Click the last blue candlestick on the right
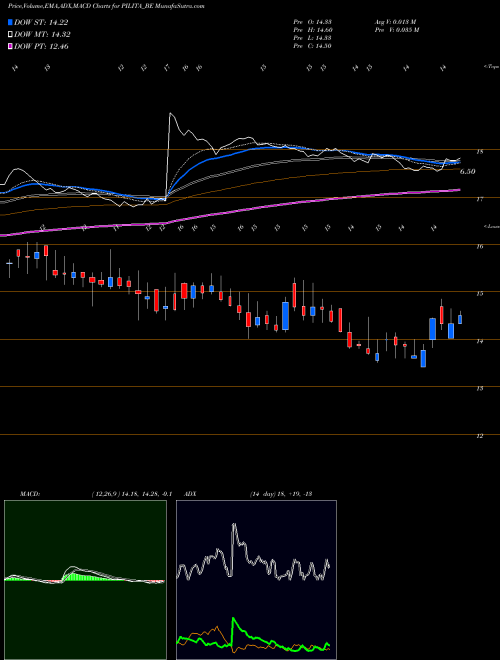This screenshot has height=660, width=500. tap(460, 319)
